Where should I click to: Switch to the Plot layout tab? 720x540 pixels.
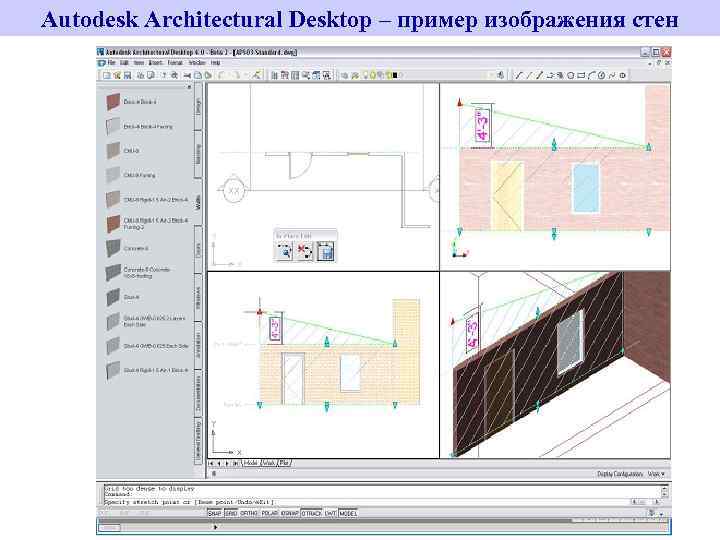pos(284,463)
